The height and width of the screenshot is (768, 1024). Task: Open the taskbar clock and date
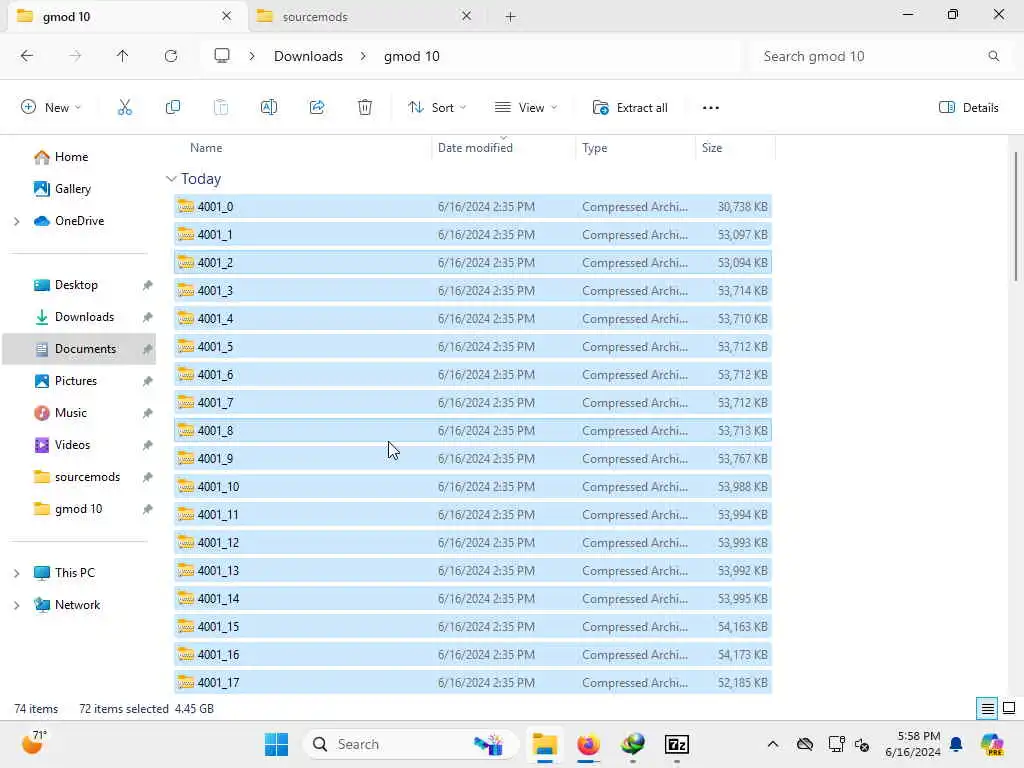[912, 744]
